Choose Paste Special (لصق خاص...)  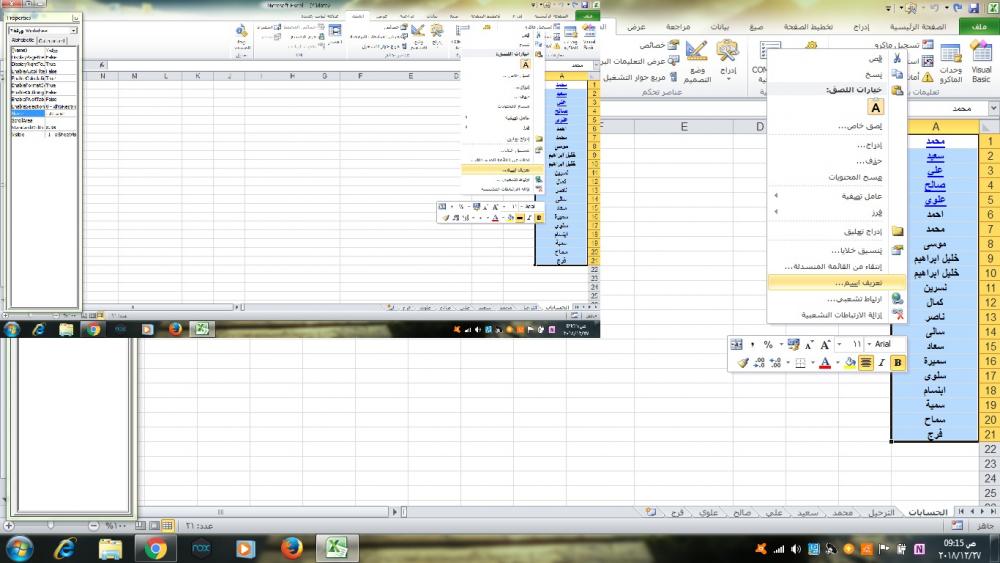pos(836,126)
